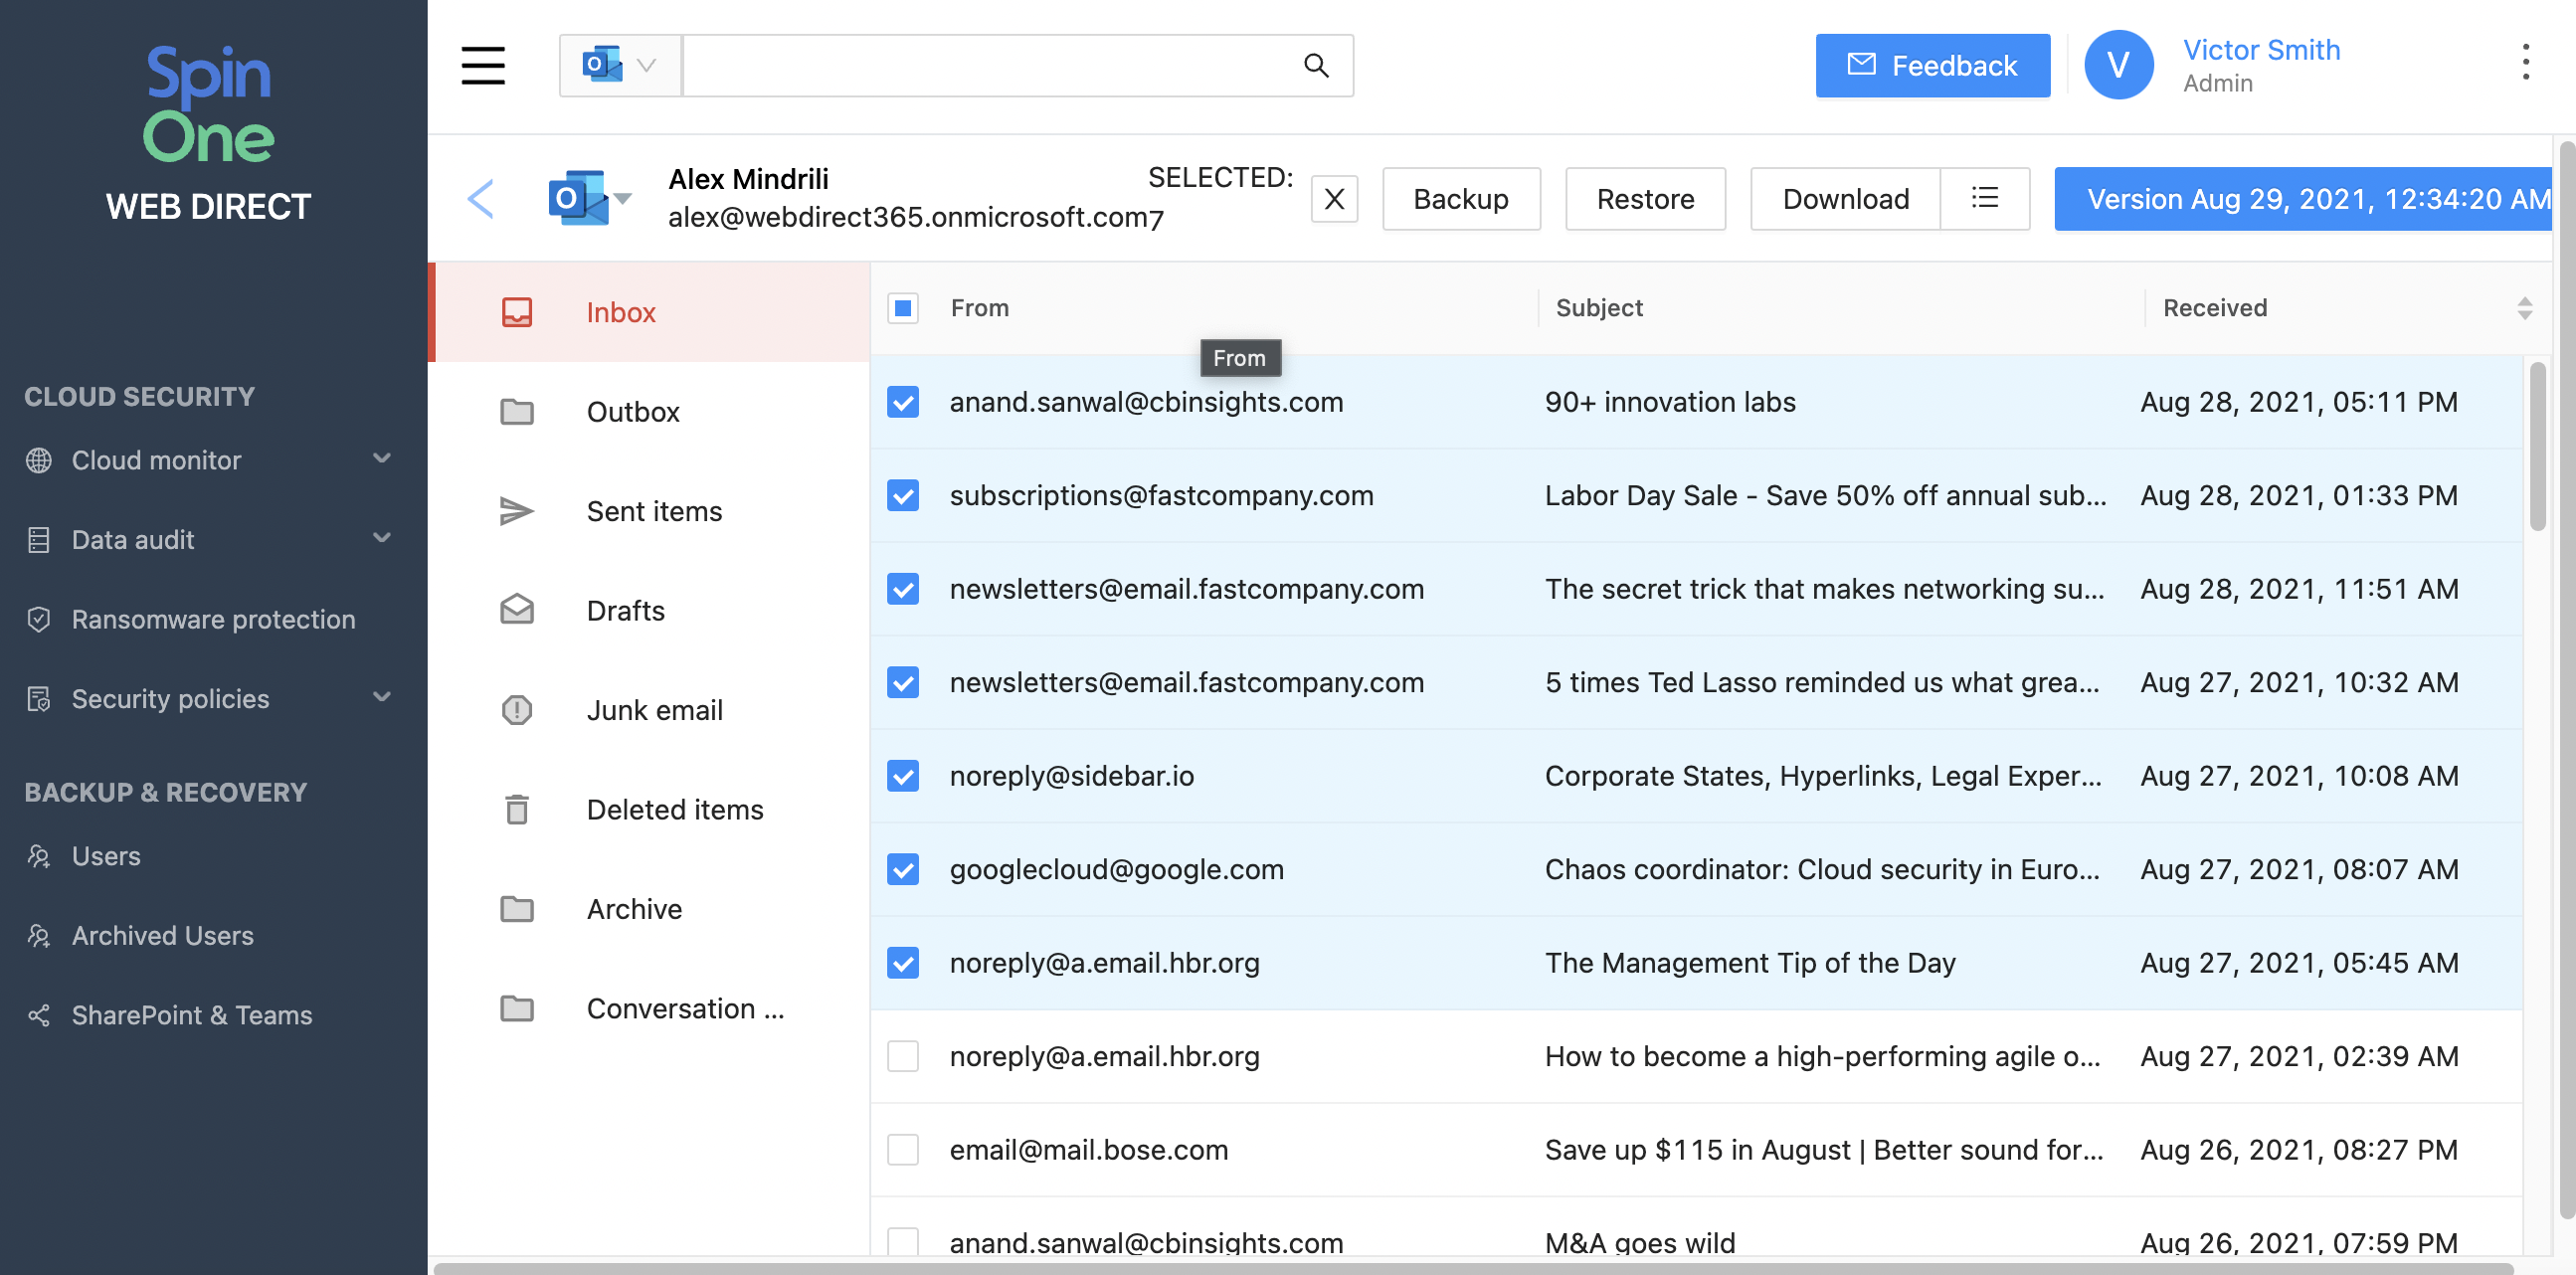2576x1275 pixels.
Task: Open the three-dot menu in the top right
Action: tap(2527, 62)
